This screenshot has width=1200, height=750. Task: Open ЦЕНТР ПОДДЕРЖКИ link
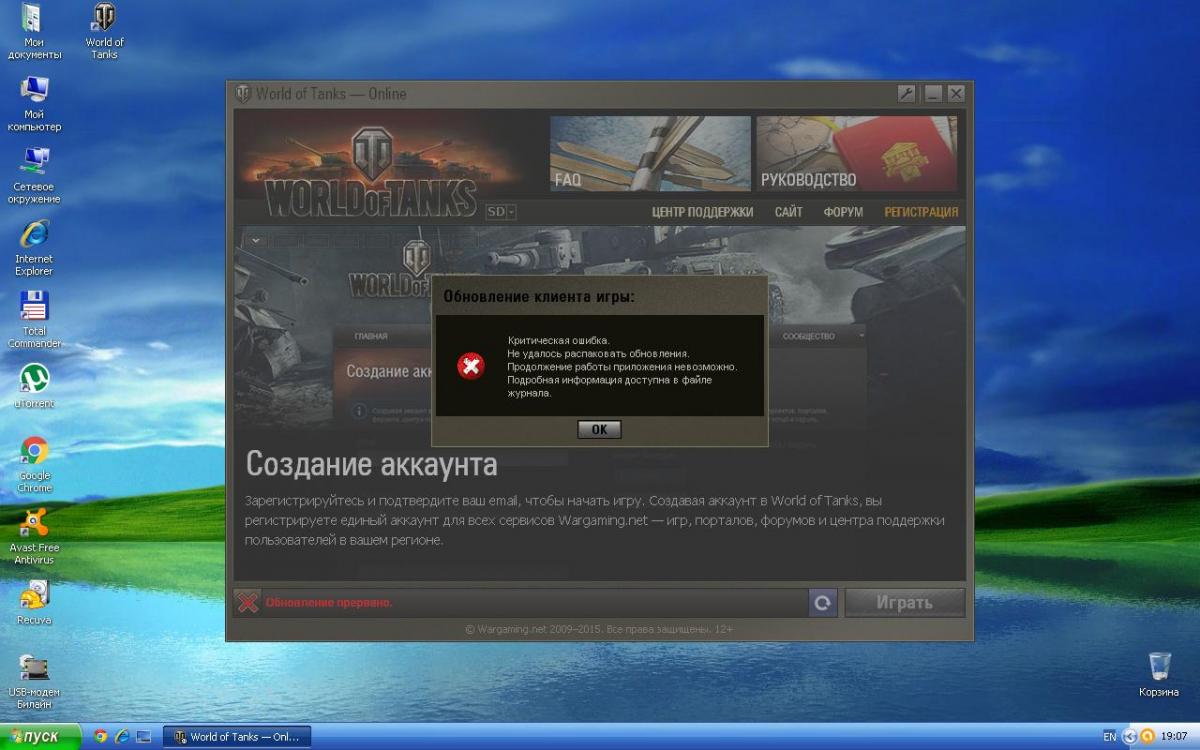point(702,212)
